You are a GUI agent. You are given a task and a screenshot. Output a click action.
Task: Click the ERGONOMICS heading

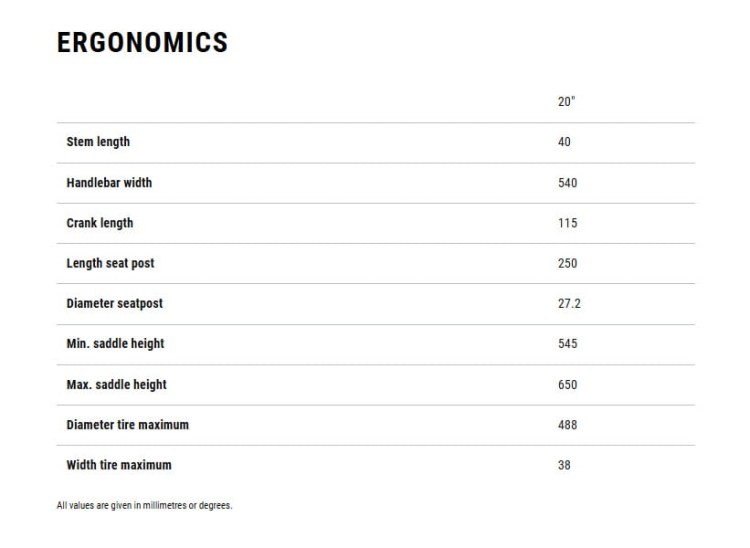point(142,43)
